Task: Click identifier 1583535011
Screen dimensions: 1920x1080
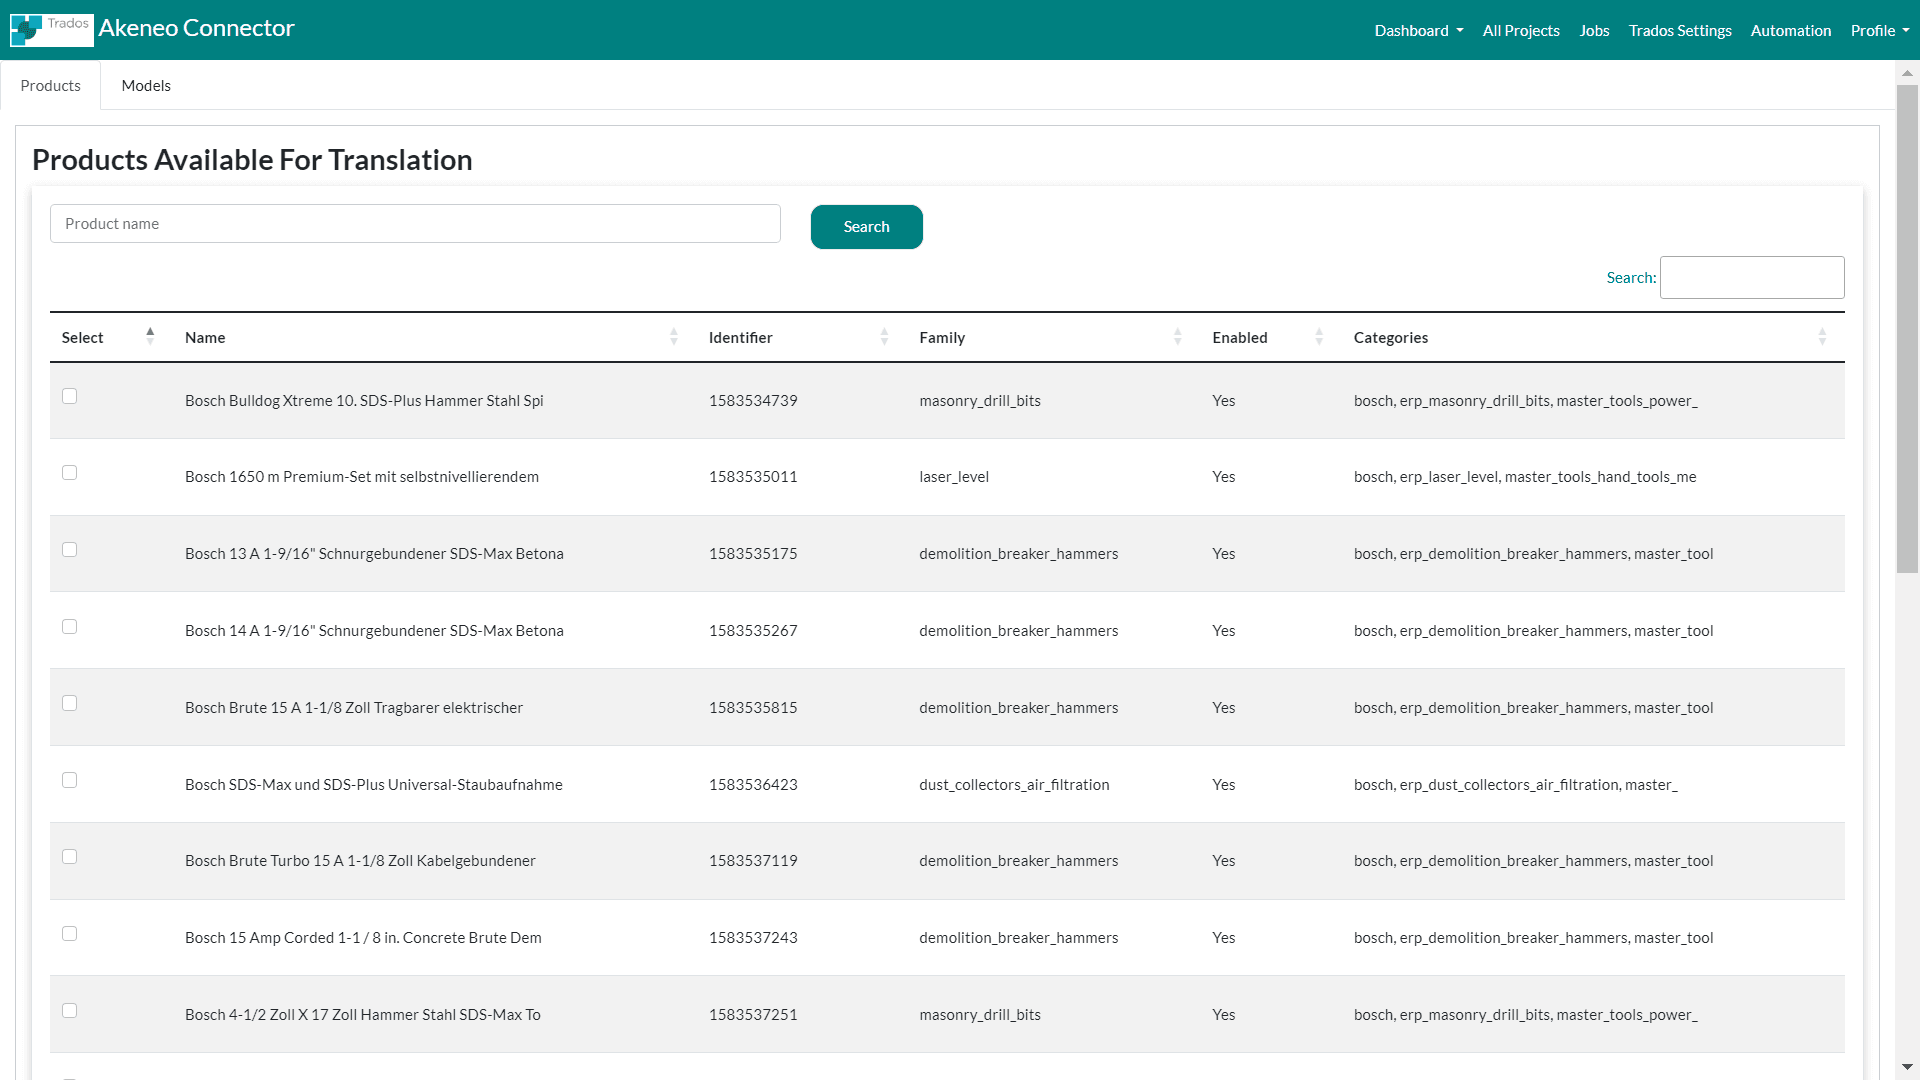Action: pyautogui.click(x=753, y=477)
